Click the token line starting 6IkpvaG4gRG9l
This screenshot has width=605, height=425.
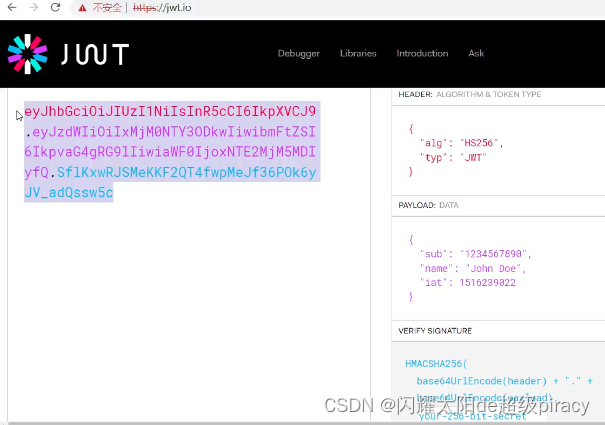click(x=170, y=152)
